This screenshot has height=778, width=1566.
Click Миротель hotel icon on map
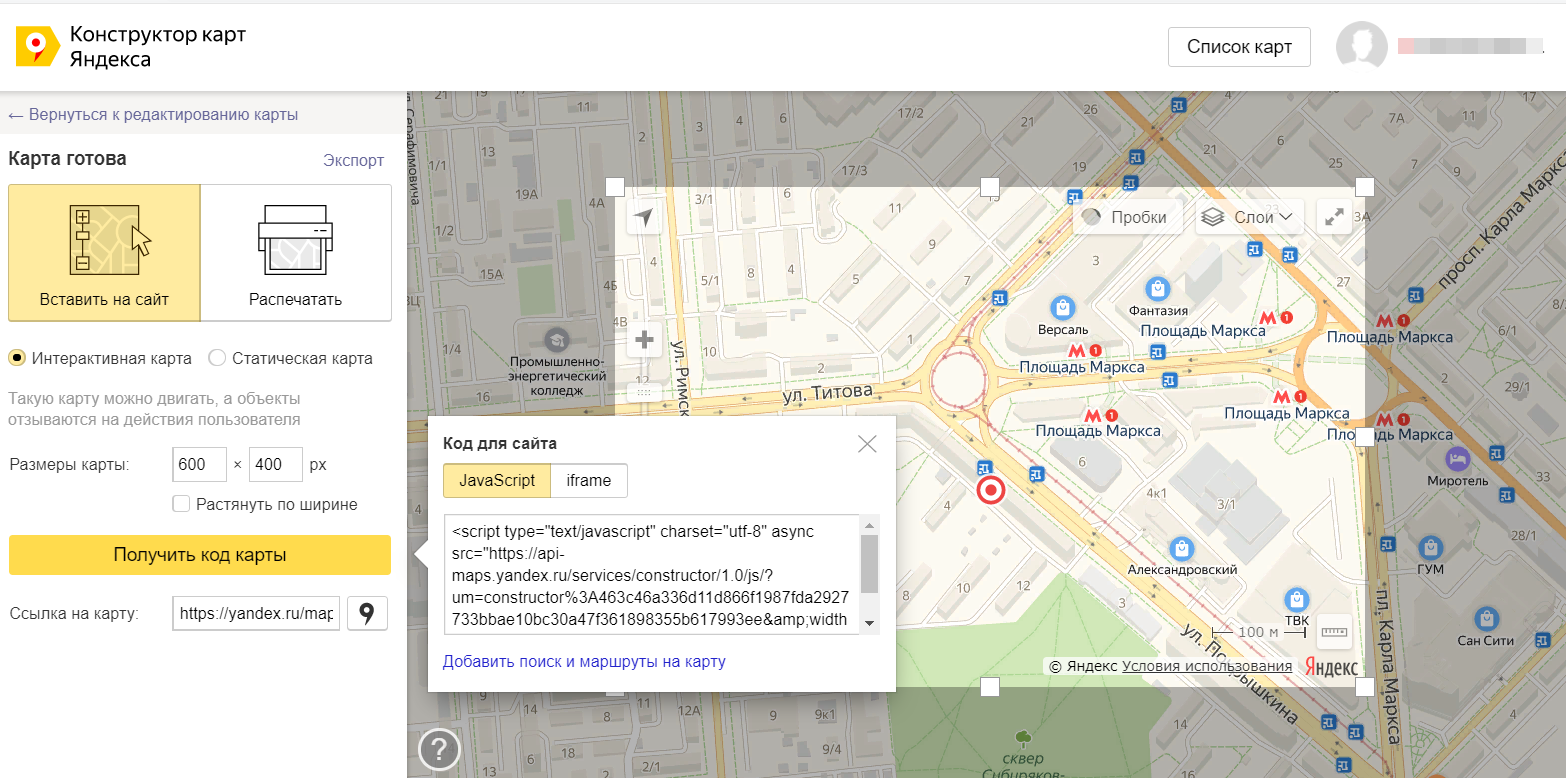click(x=1457, y=459)
